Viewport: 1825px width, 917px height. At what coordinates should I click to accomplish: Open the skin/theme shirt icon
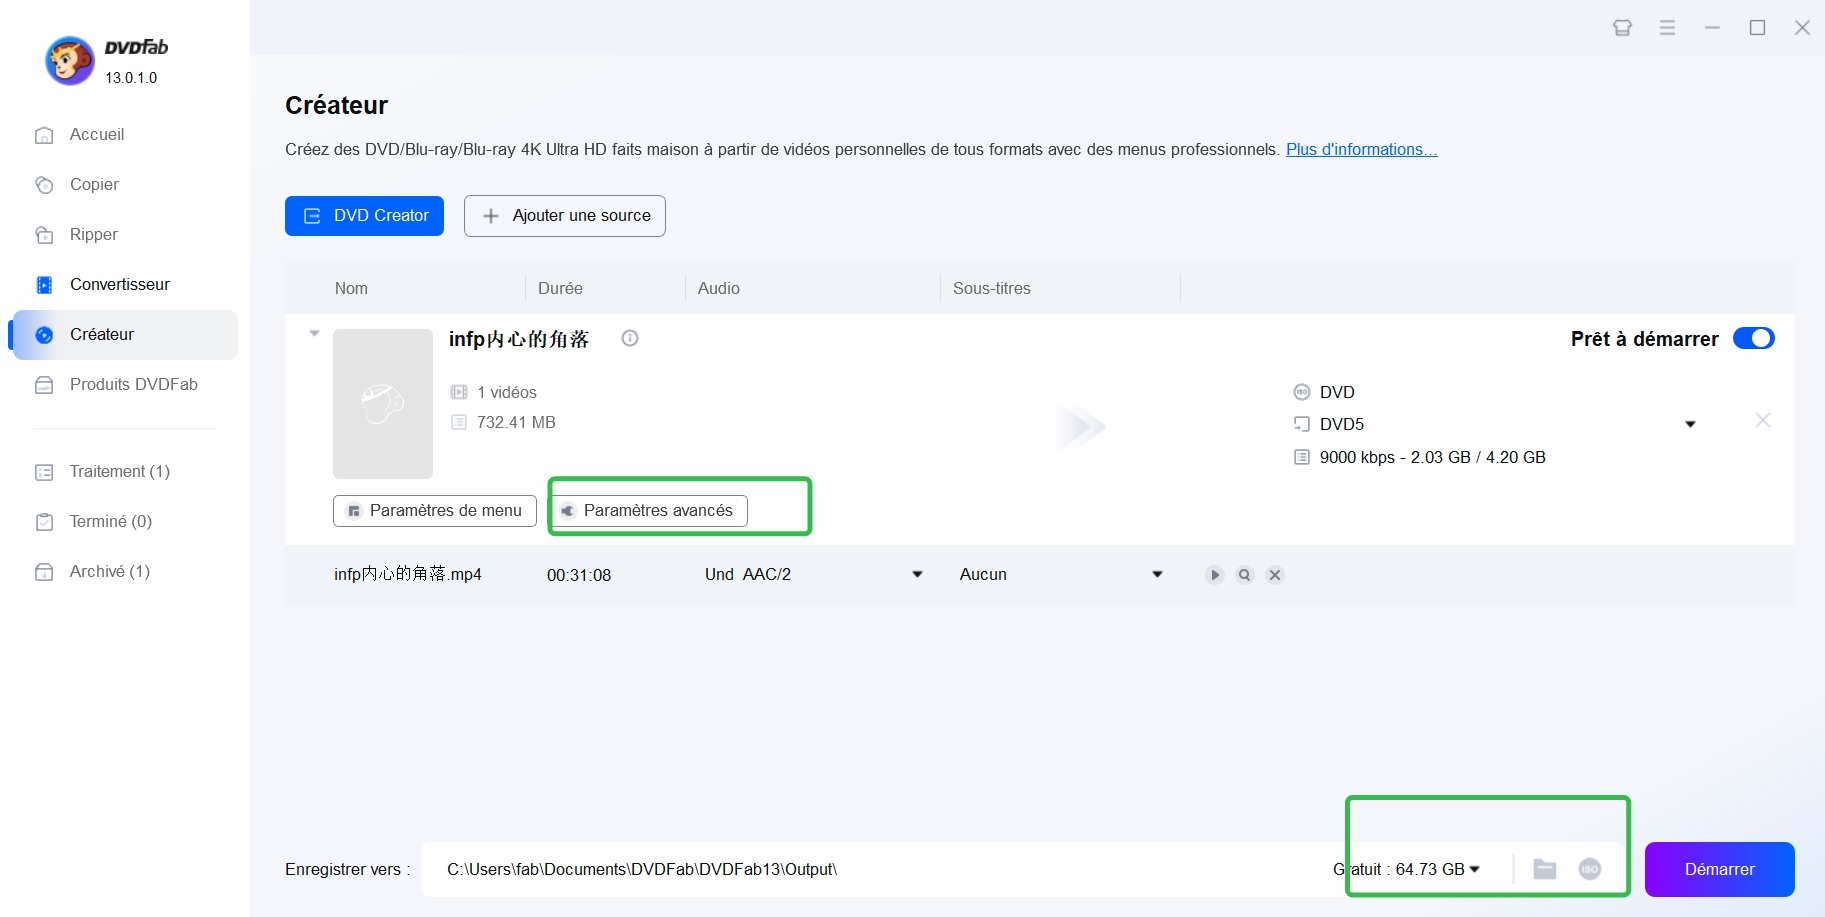pyautogui.click(x=1622, y=28)
